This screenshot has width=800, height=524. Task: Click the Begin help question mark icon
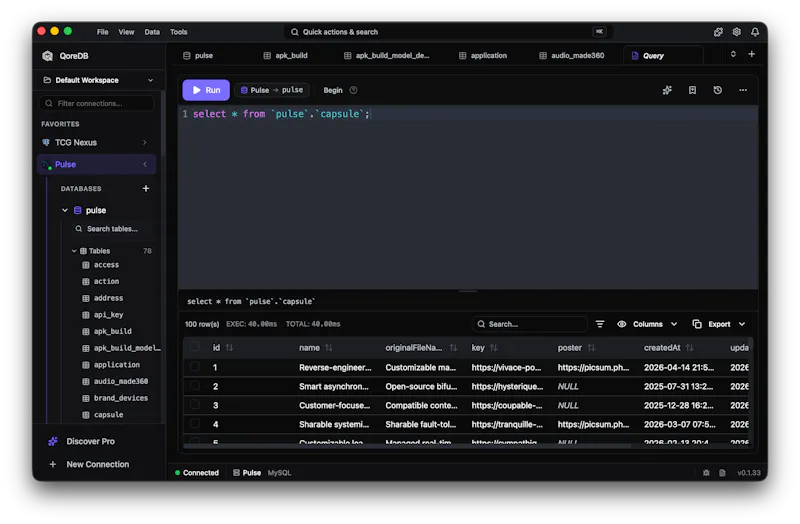click(x=354, y=90)
